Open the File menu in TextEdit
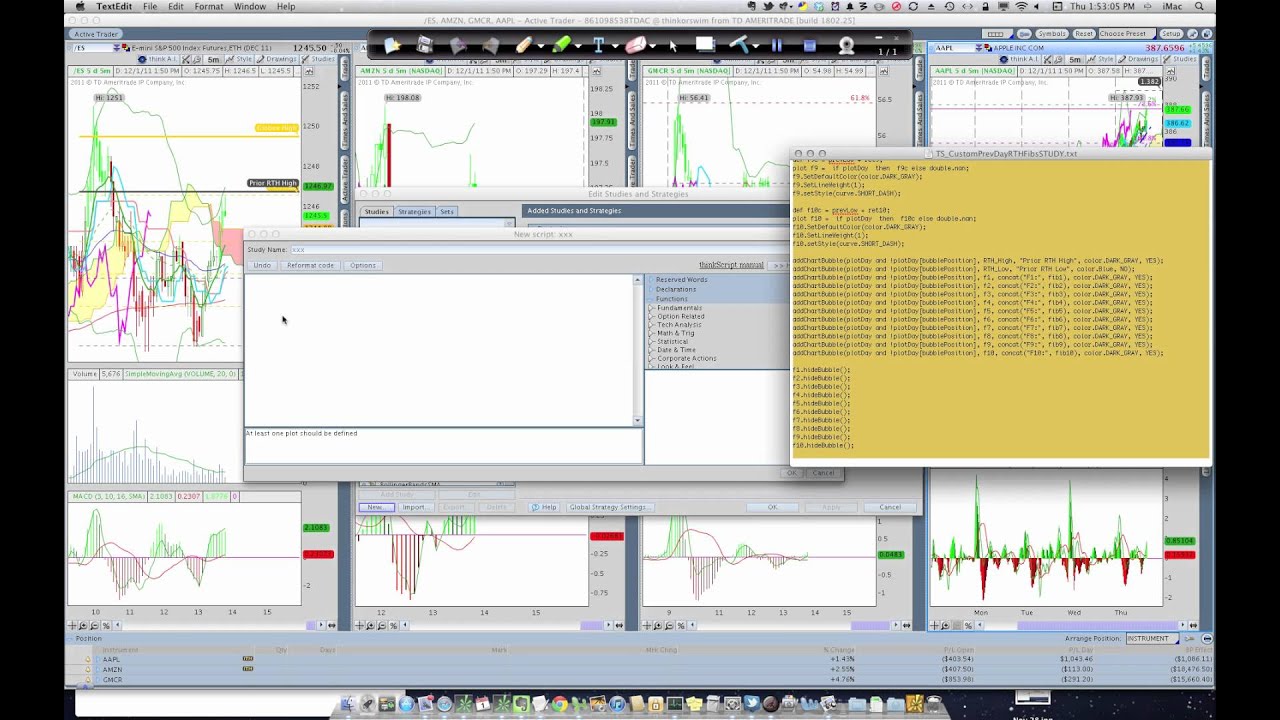Image resolution: width=1280 pixels, height=720 pixels. (x=150, y=6)
